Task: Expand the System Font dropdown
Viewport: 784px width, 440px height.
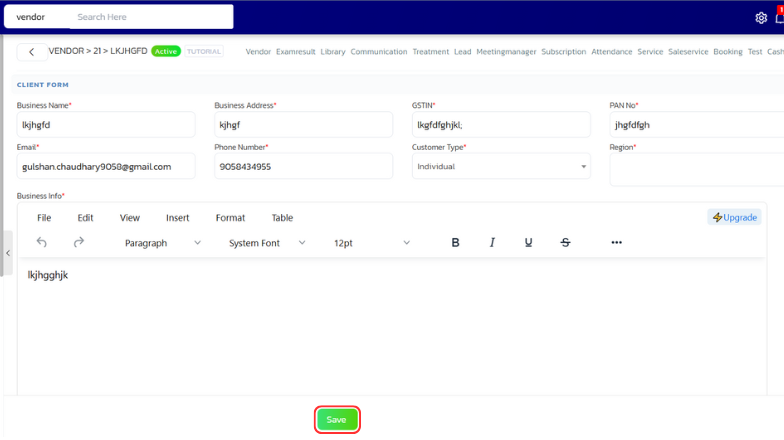Action: click(267, 243)
